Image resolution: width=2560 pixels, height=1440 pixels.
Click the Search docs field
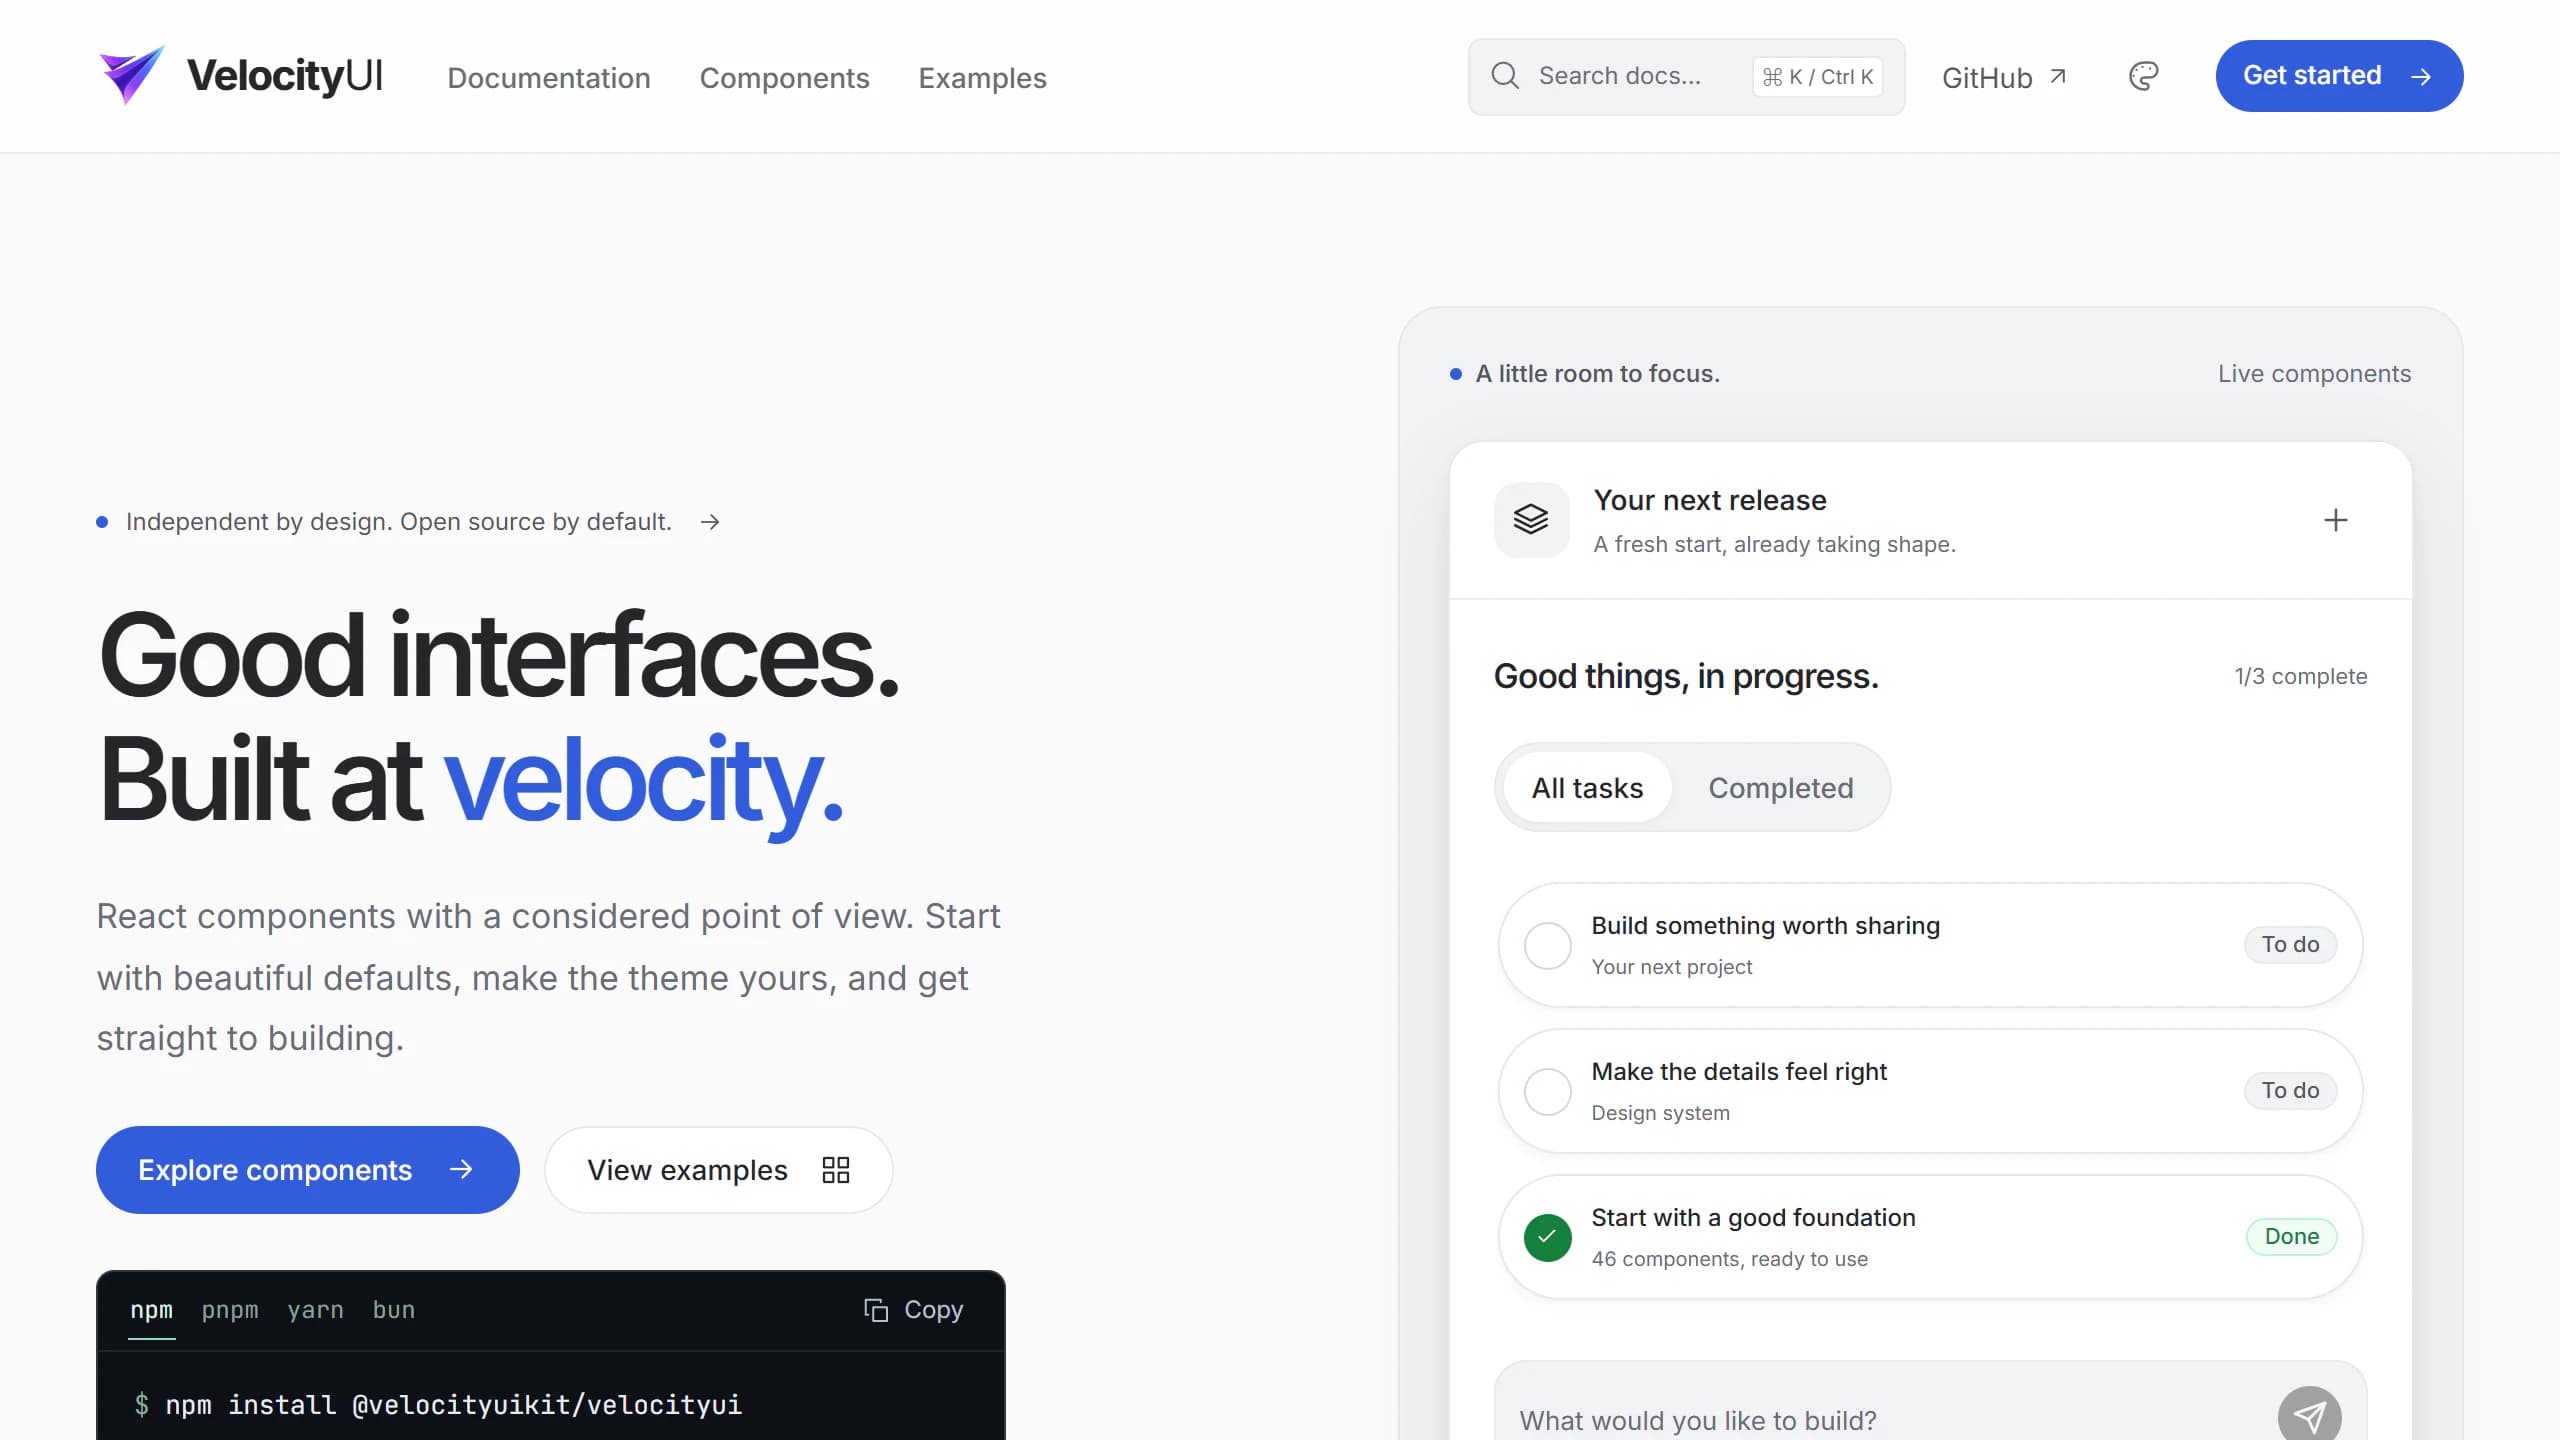pos(1686,77)
